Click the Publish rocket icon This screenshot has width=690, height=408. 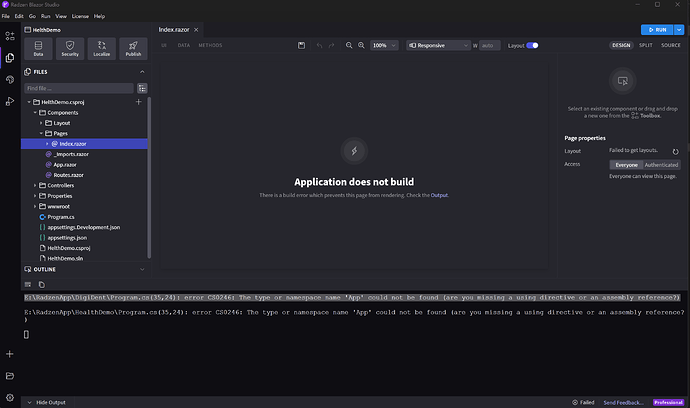[x=134, y=49]
